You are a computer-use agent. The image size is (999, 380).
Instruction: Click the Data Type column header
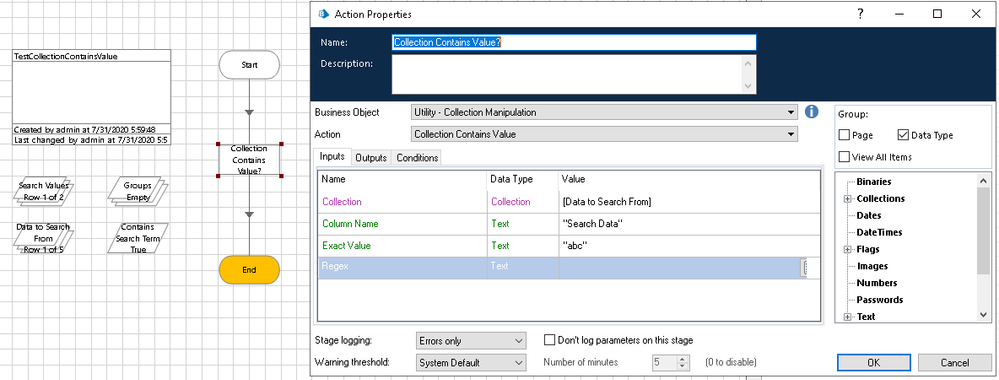(522, 180)
